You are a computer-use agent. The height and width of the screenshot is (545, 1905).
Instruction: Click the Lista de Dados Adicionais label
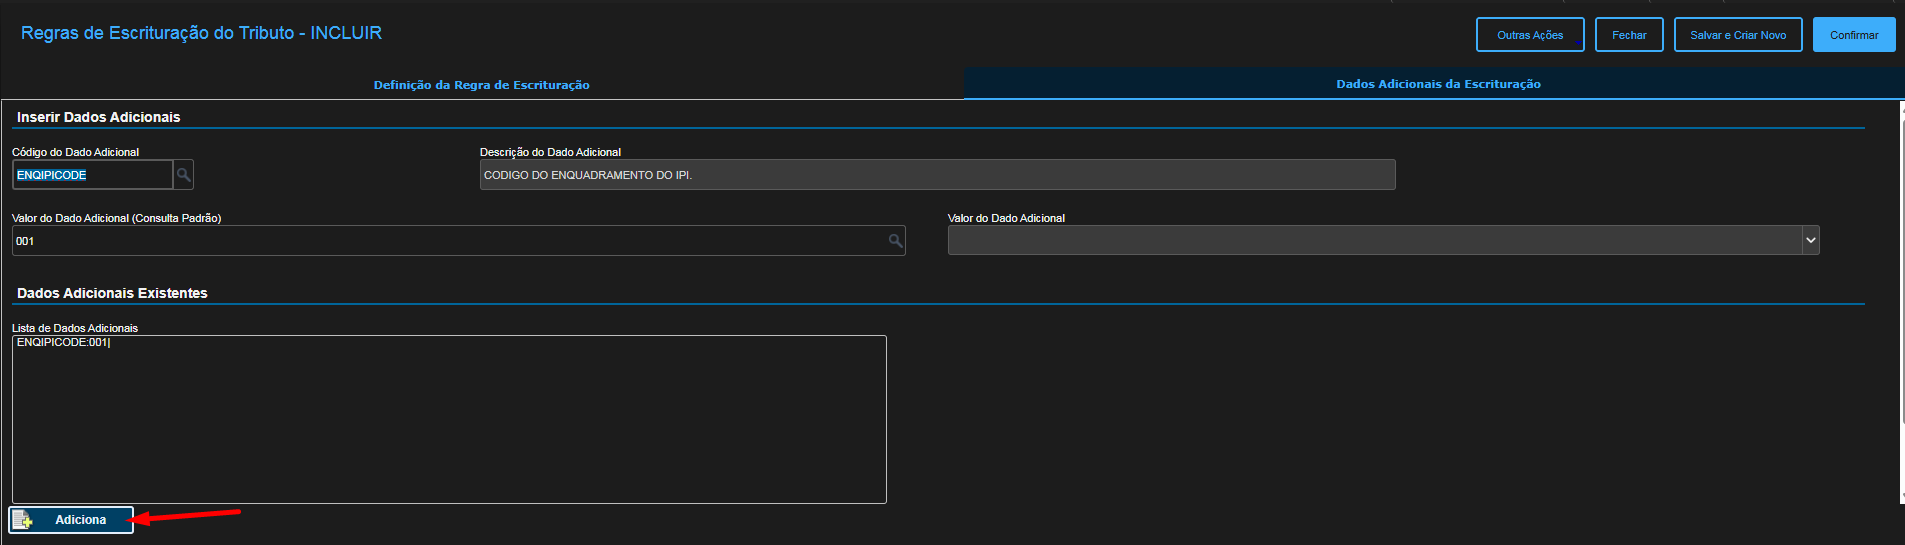(75, 328)
